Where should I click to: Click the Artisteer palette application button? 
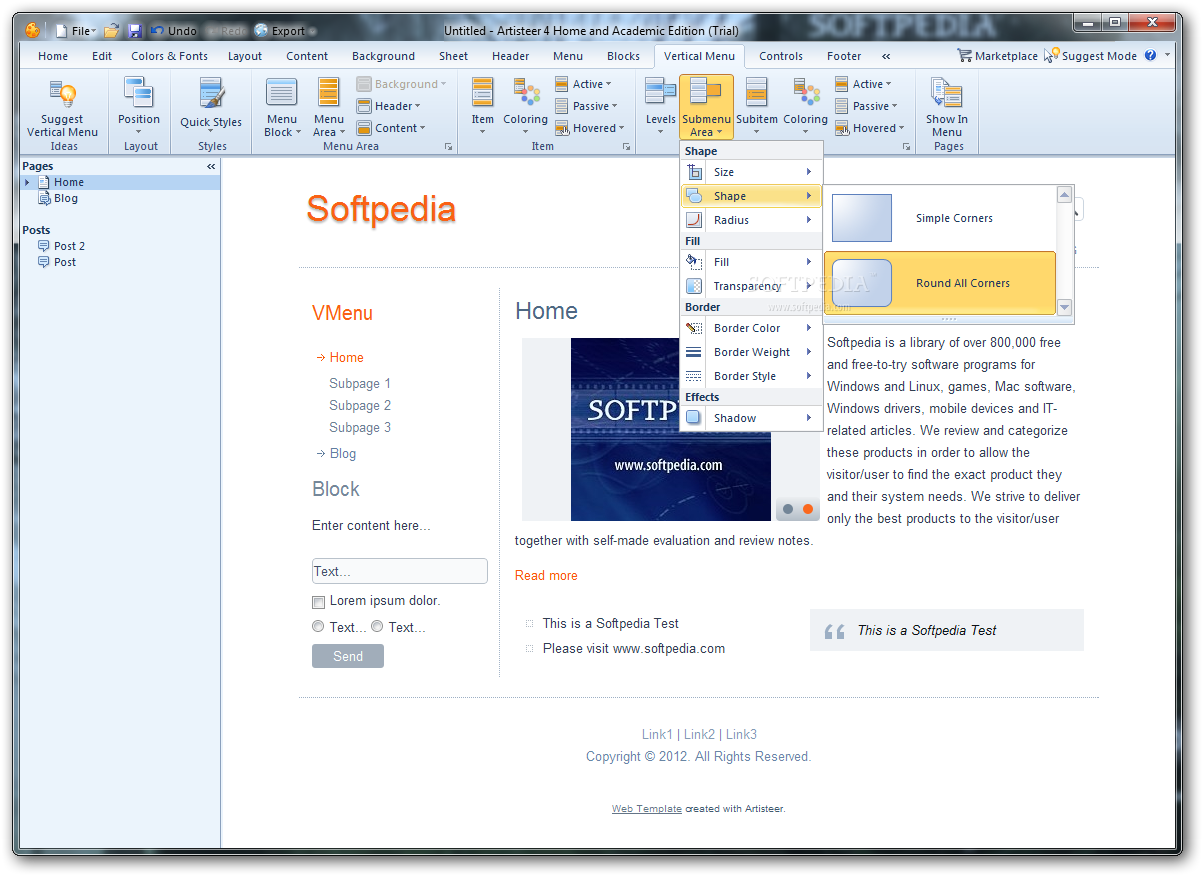(x=33, y=30)
